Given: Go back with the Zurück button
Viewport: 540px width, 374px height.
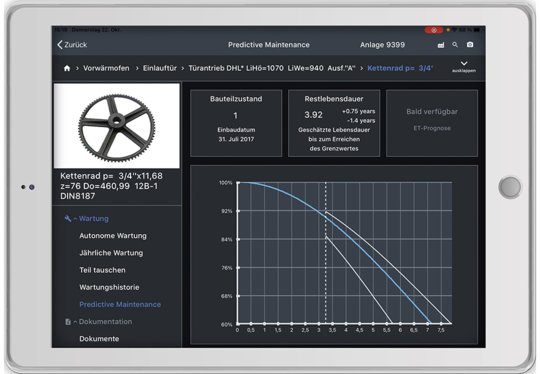Looking at the screenshot, I should coord(72,45).
